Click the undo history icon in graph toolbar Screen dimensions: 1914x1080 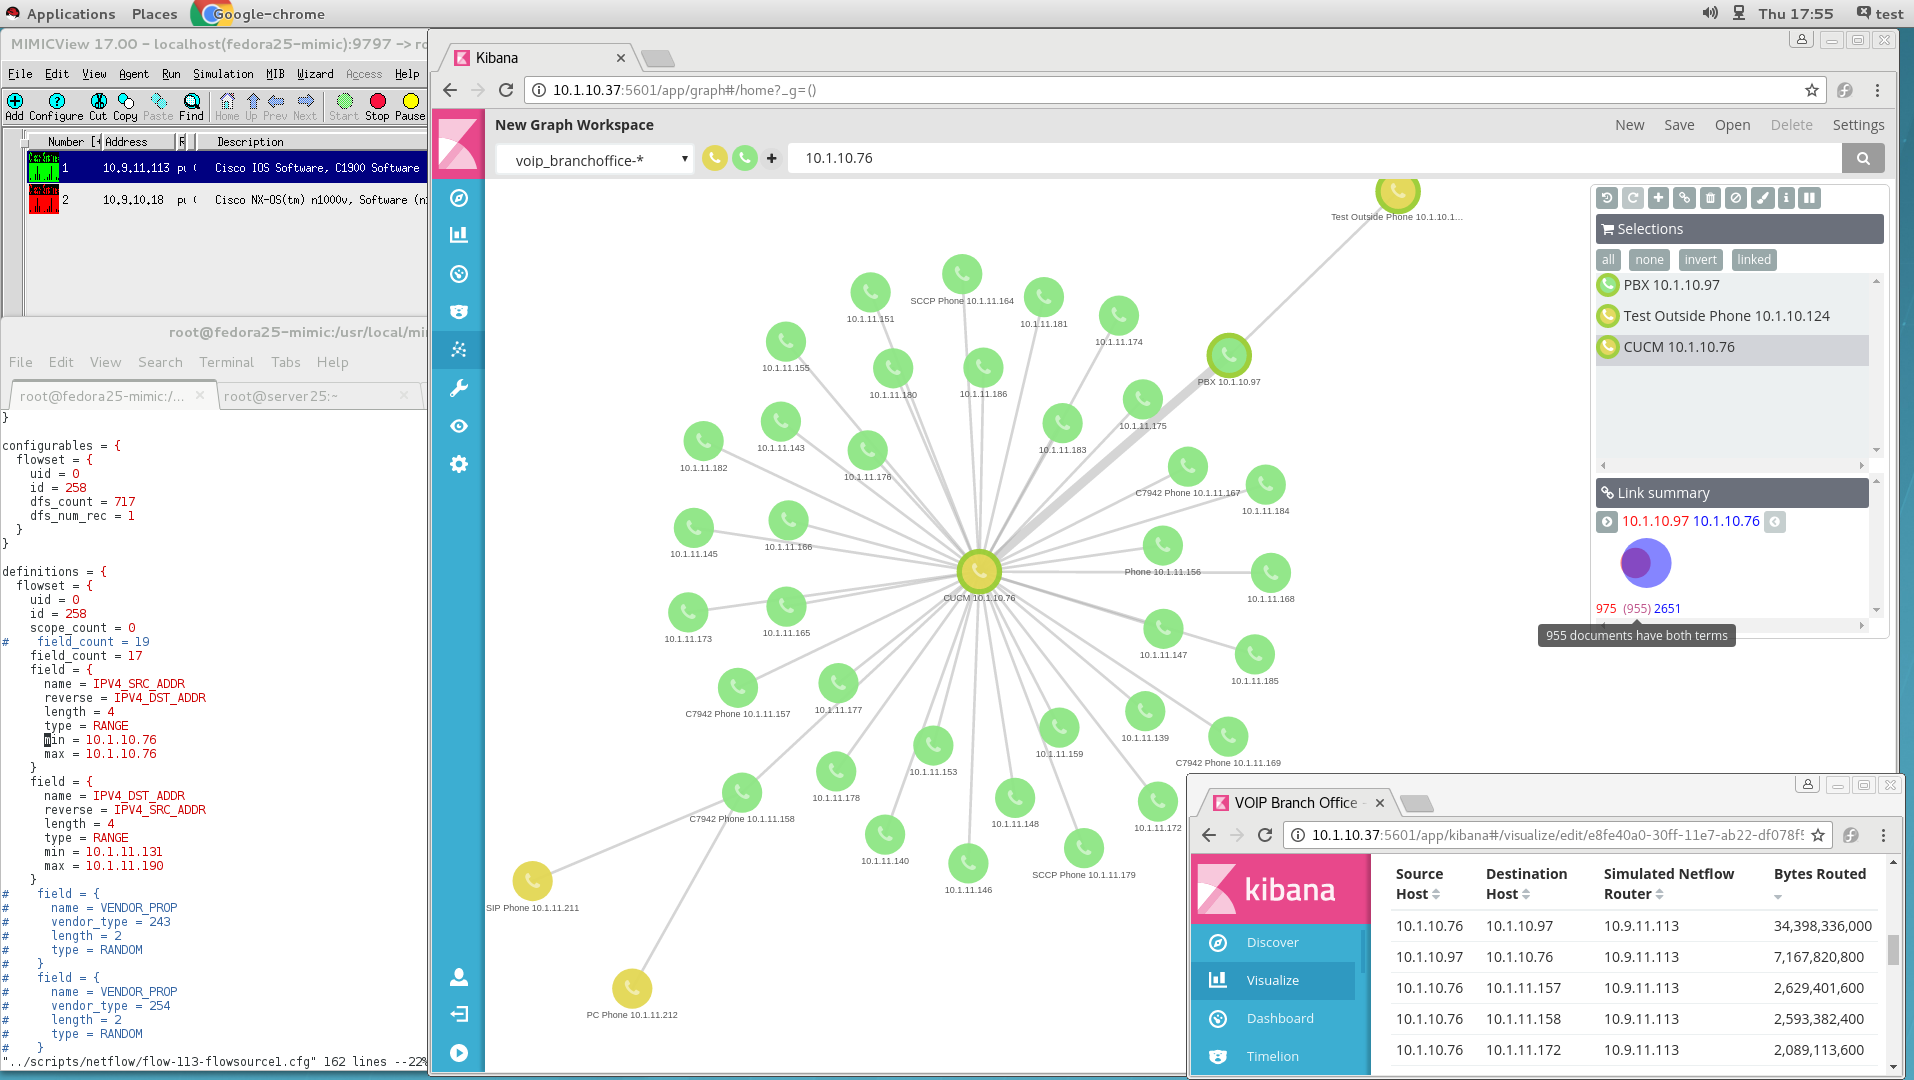1607,198
